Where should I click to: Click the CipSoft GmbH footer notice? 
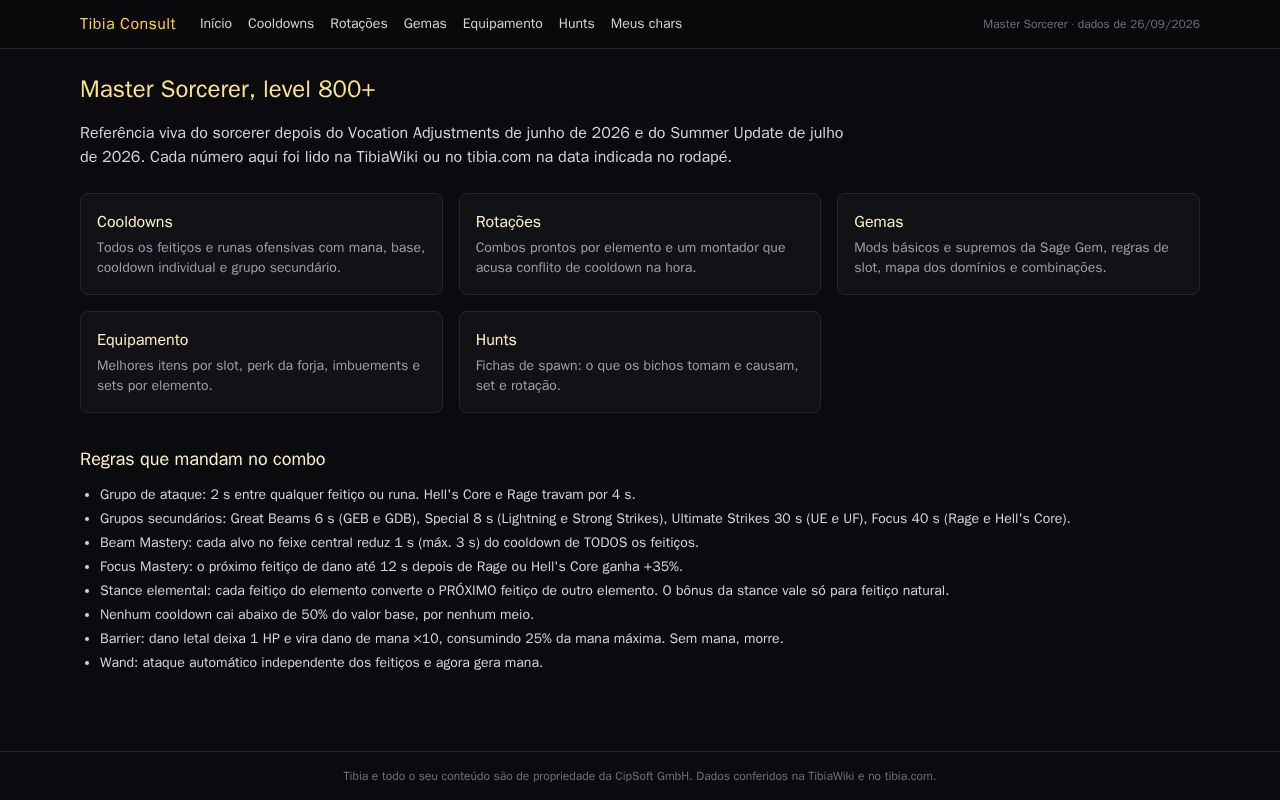tap(640, 776)
